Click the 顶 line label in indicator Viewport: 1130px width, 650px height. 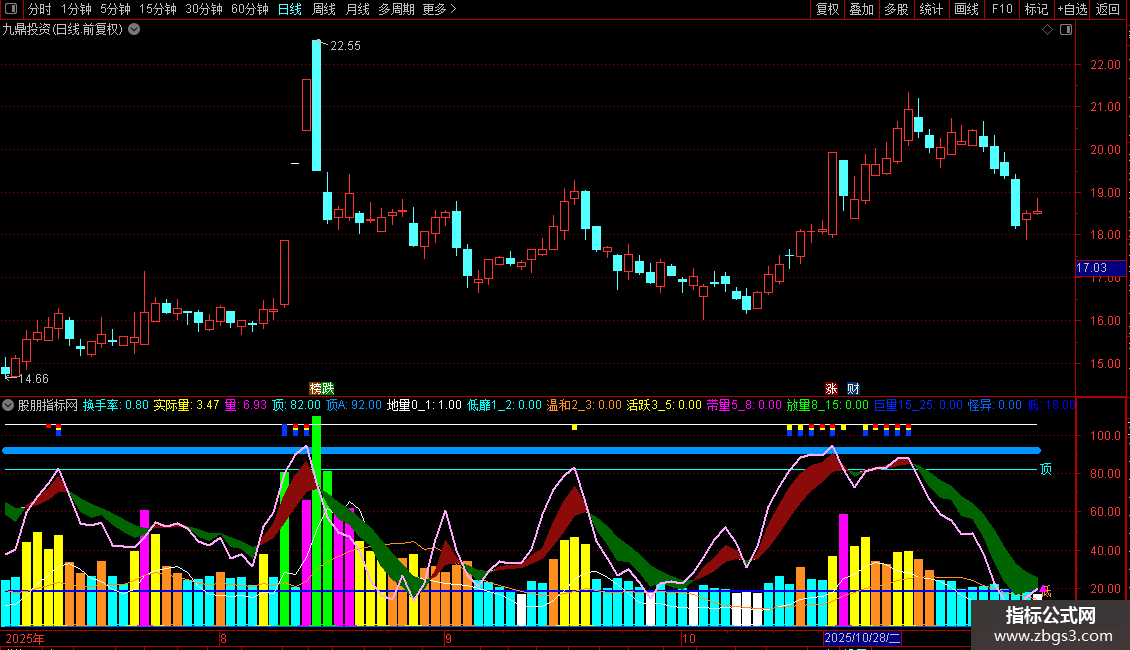coord(1046,469)
